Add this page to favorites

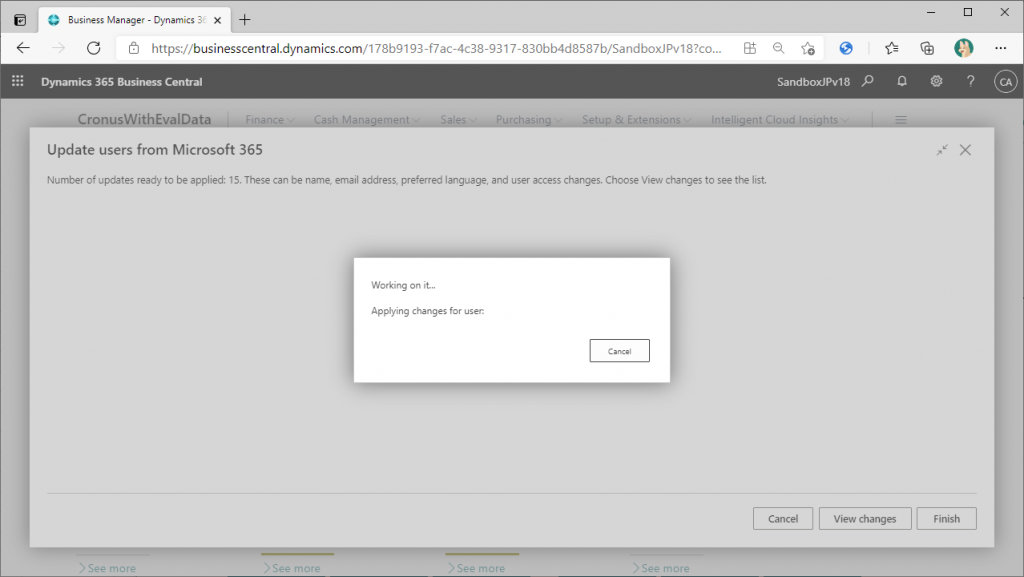(808, 48)
